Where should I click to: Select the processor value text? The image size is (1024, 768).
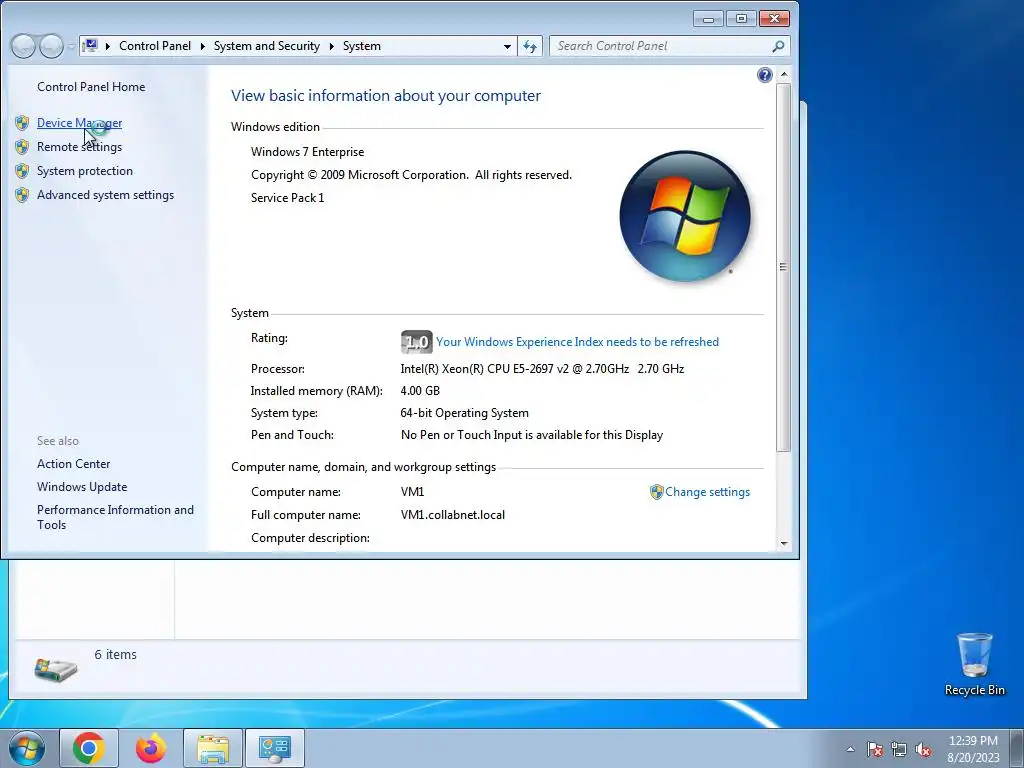click(542, 369)
